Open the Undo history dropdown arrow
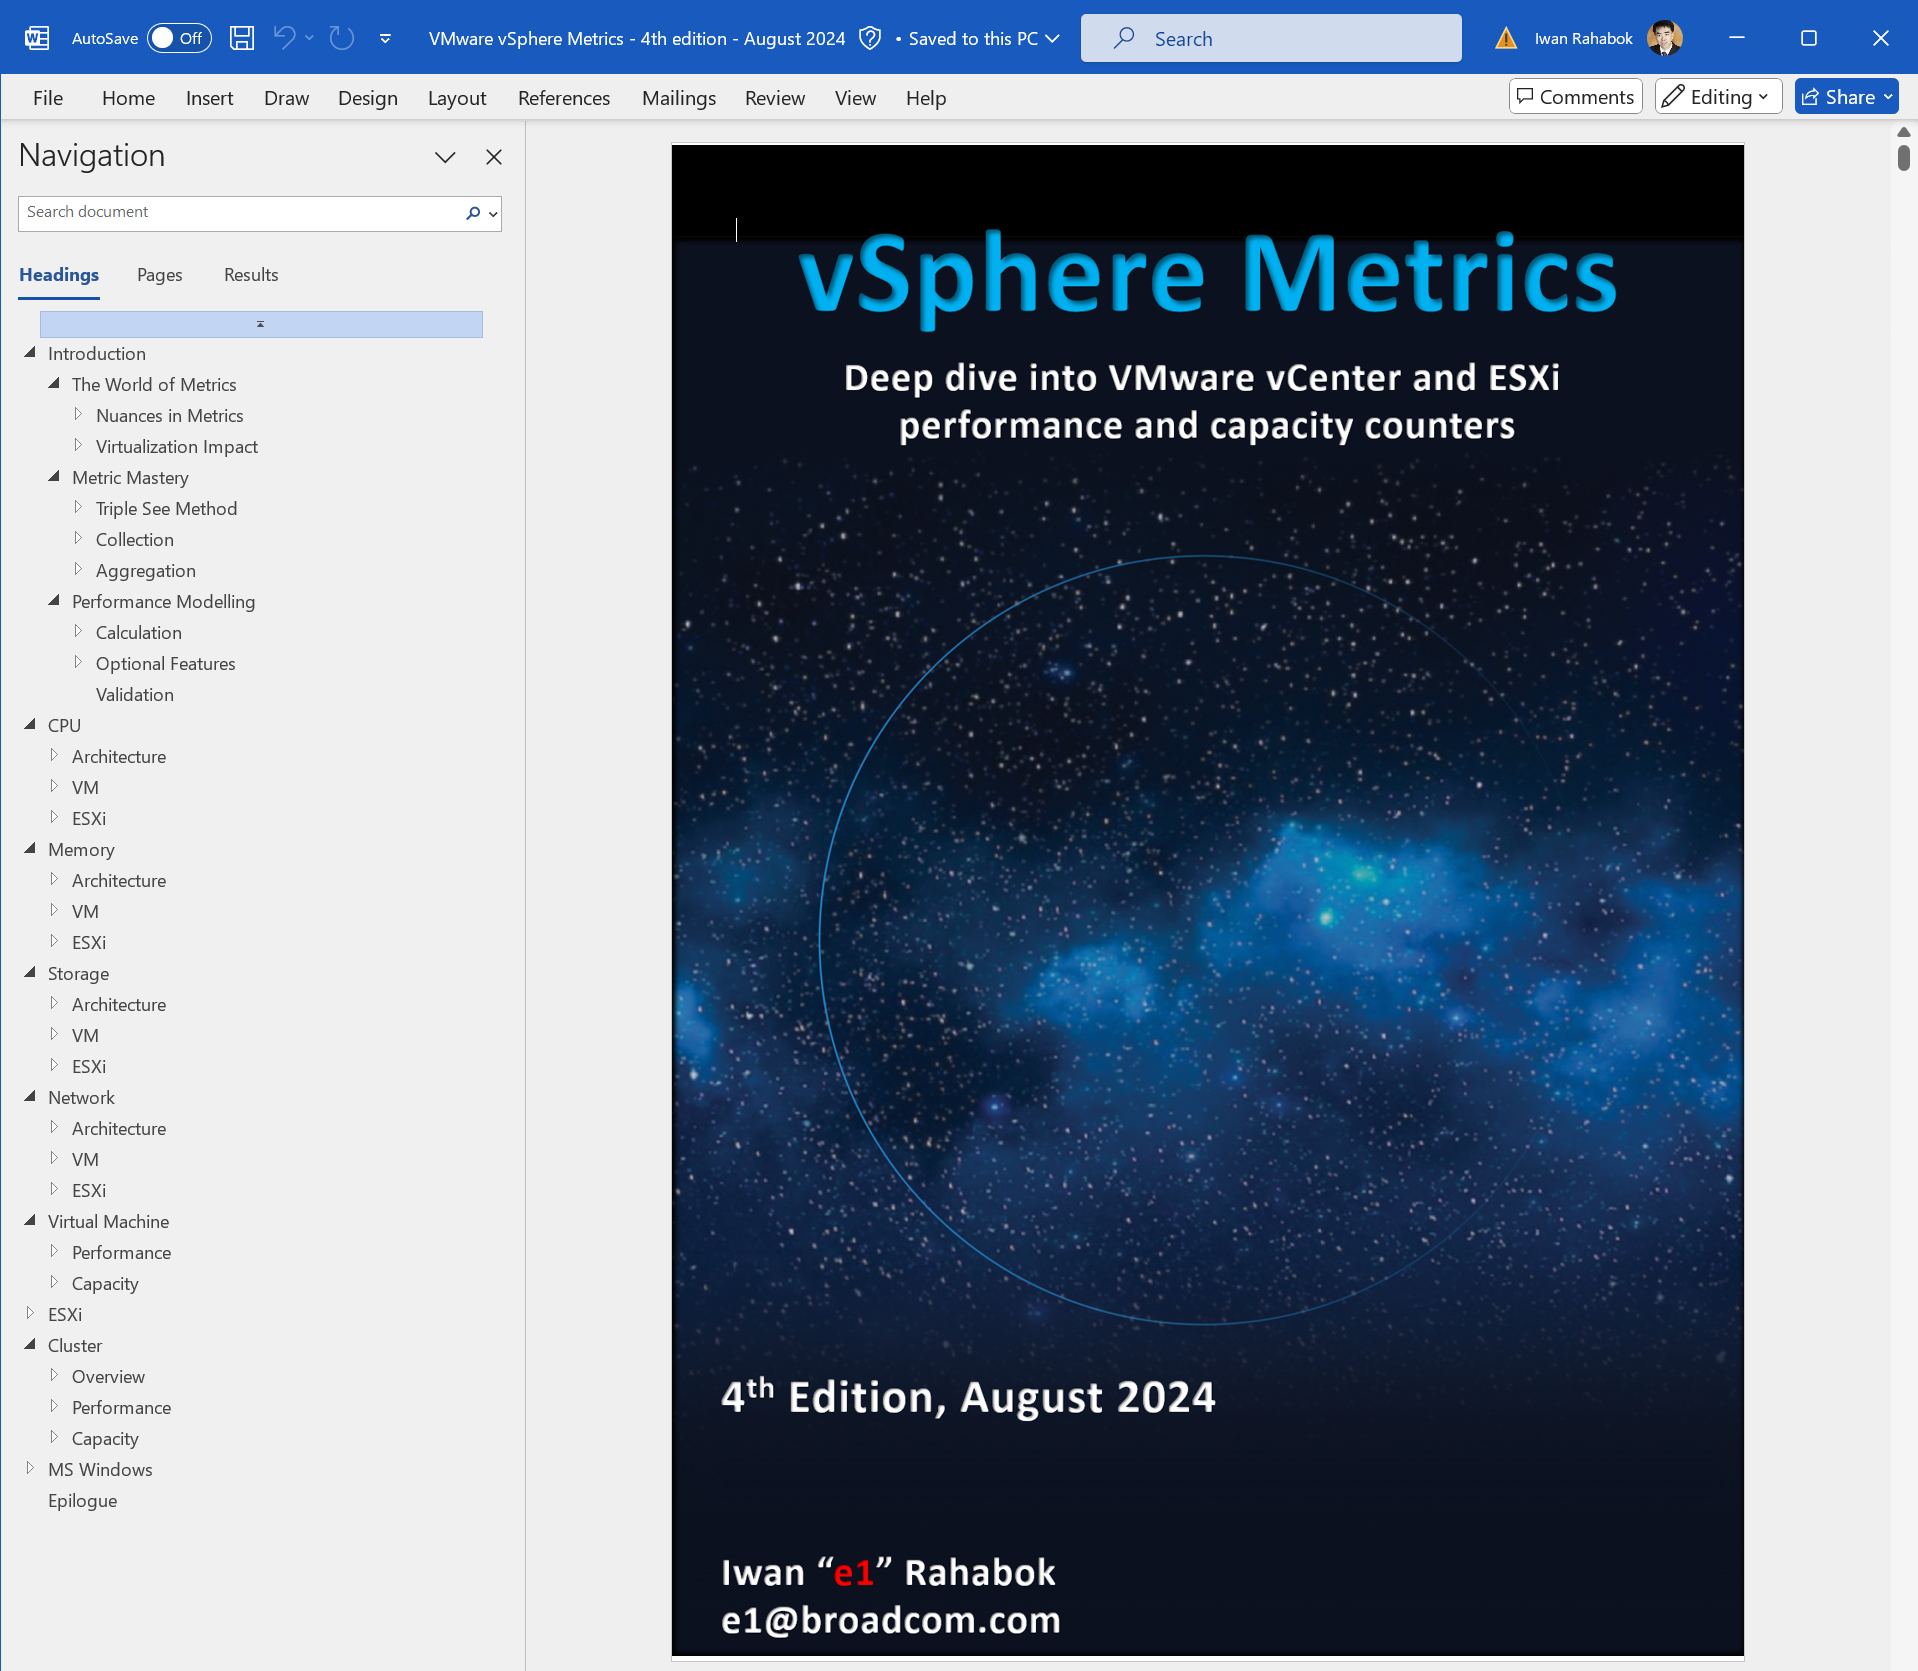Image resolution: width=1918 pixels, height=1671 pixels. (310, 38)
